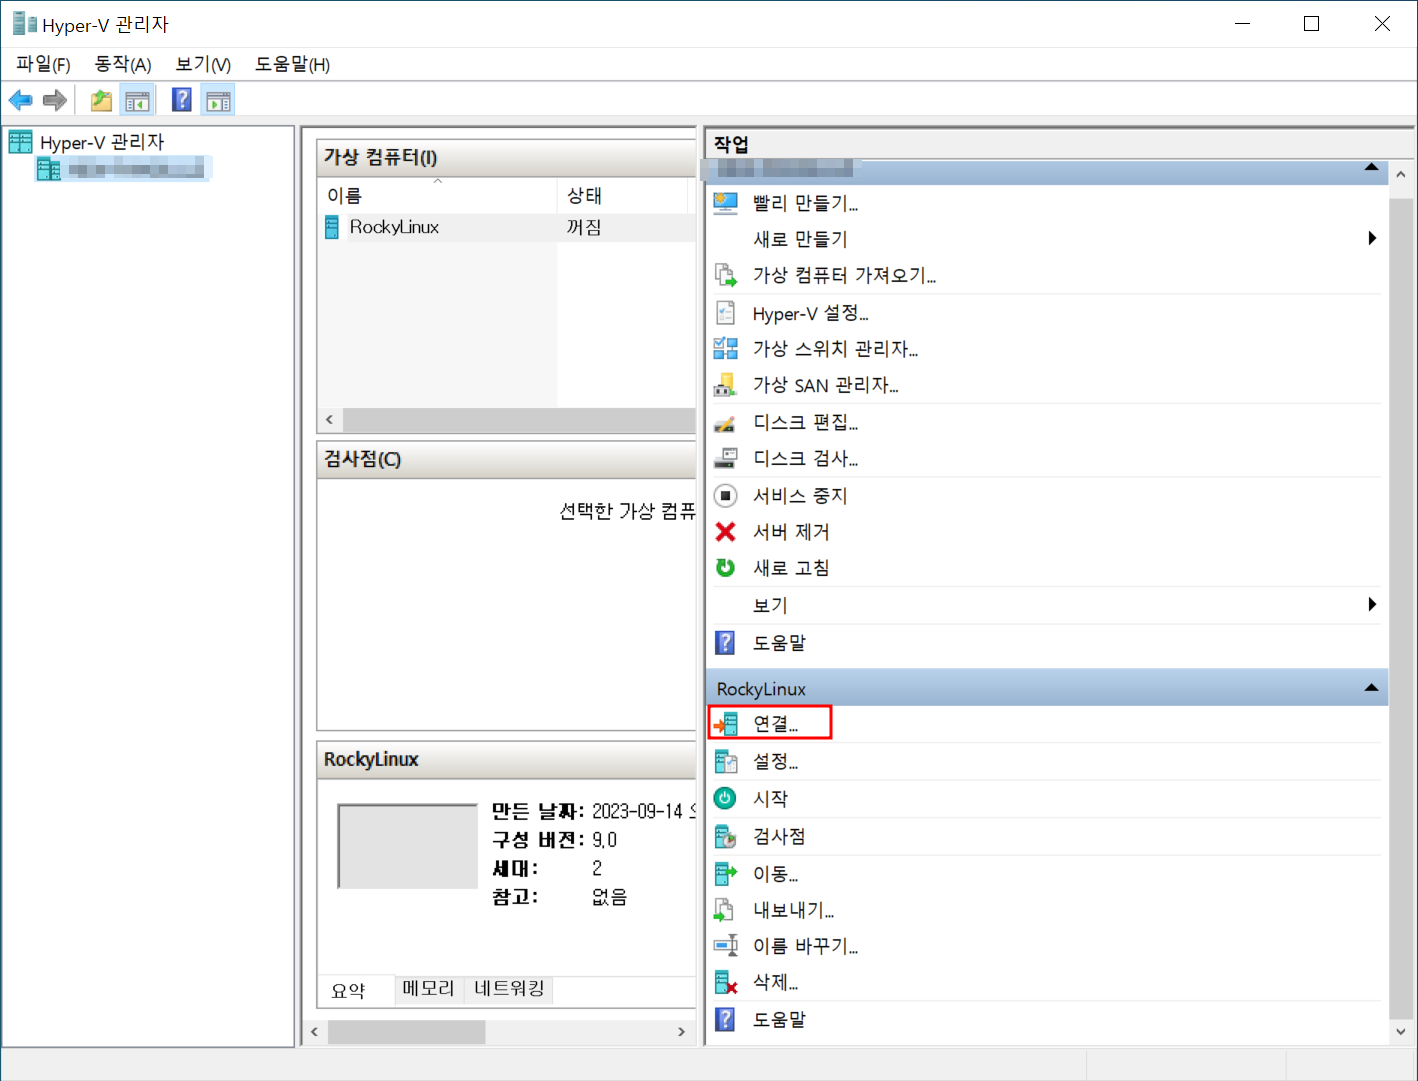This screenshot has width=1418, height=1081.
Task: Collapse the RockyLinux actions section arrow
Action: pos(1372,688)
